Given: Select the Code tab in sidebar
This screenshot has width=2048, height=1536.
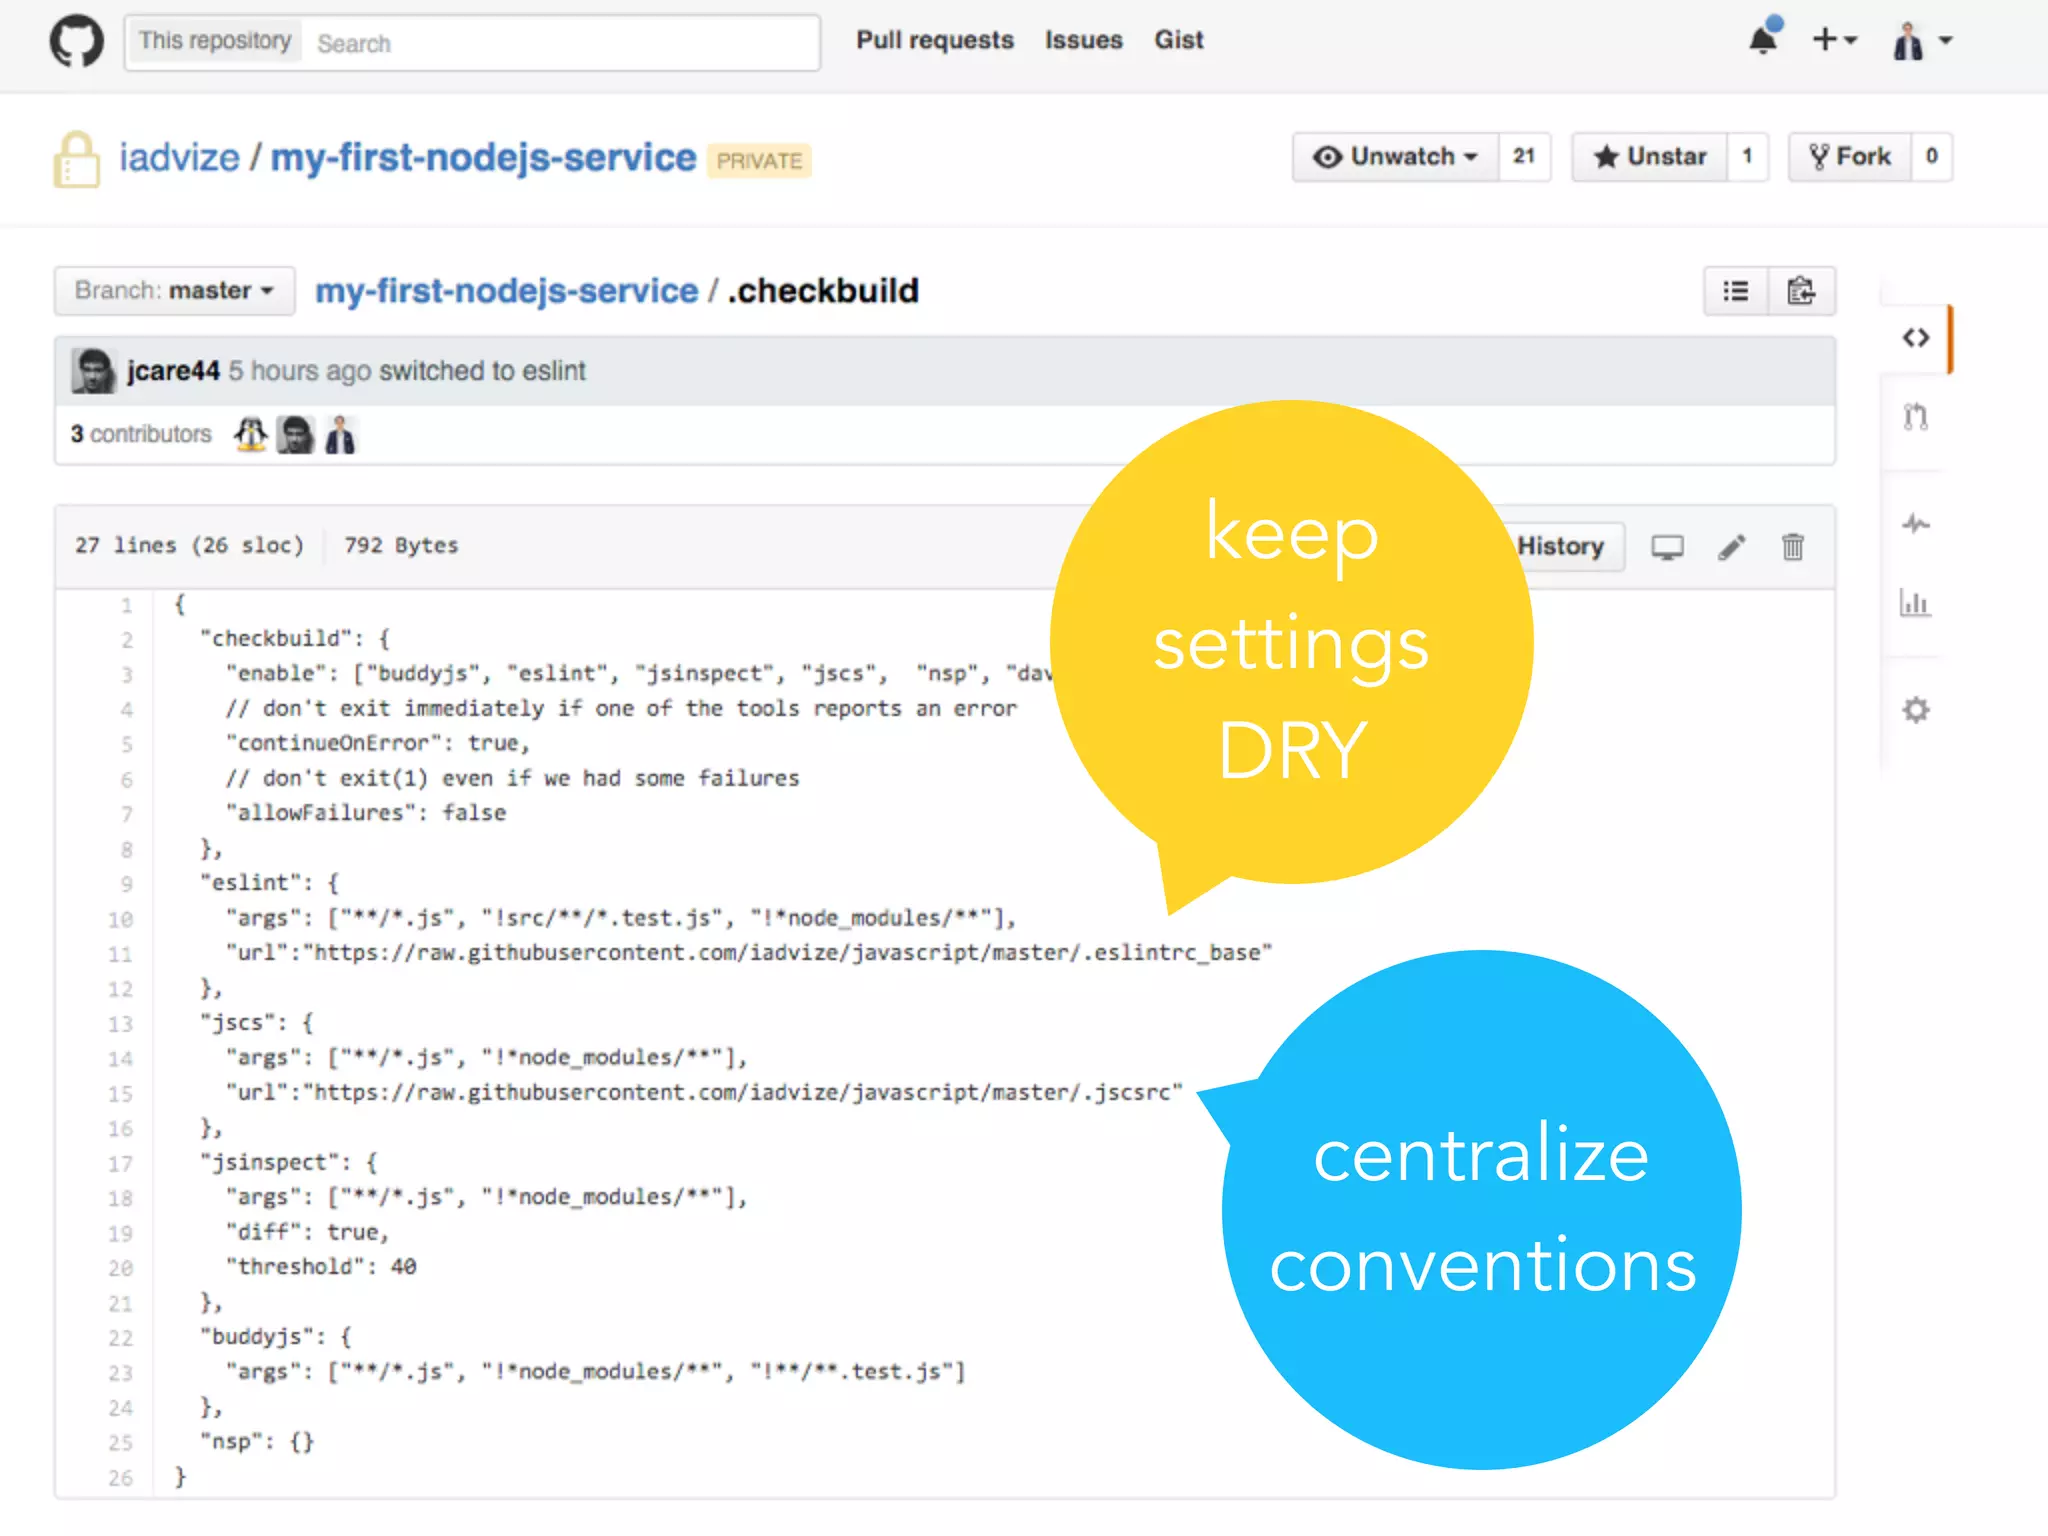Looking at the screenshot, I should 1916,338.
